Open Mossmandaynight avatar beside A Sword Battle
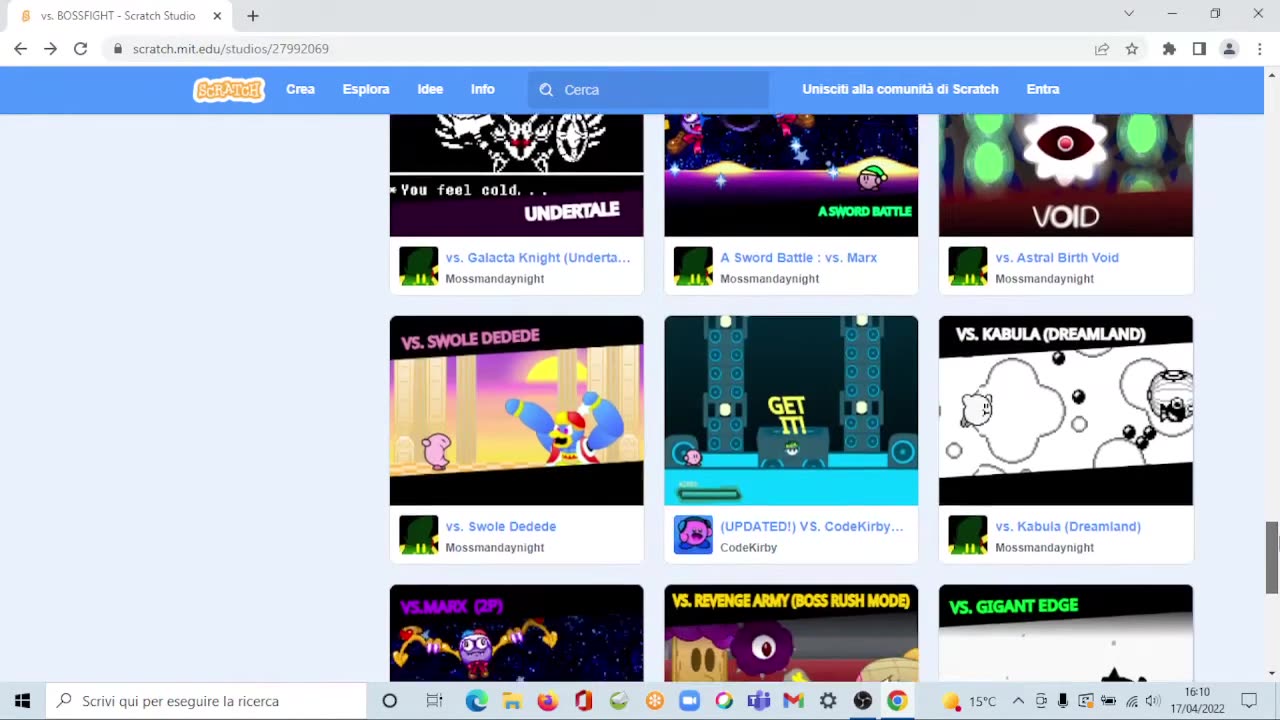Viewport: 1280px width, 720px height. [x=693, y=267]
